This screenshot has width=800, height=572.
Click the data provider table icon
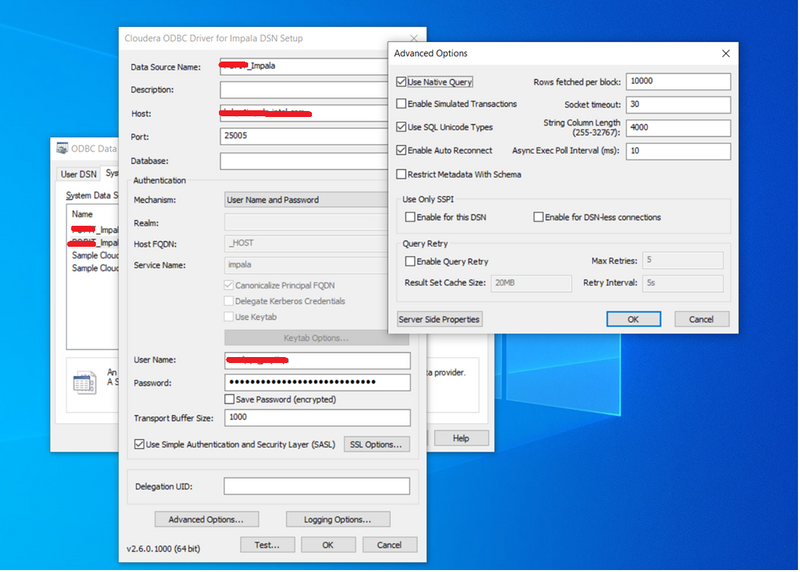click(84, 382)
